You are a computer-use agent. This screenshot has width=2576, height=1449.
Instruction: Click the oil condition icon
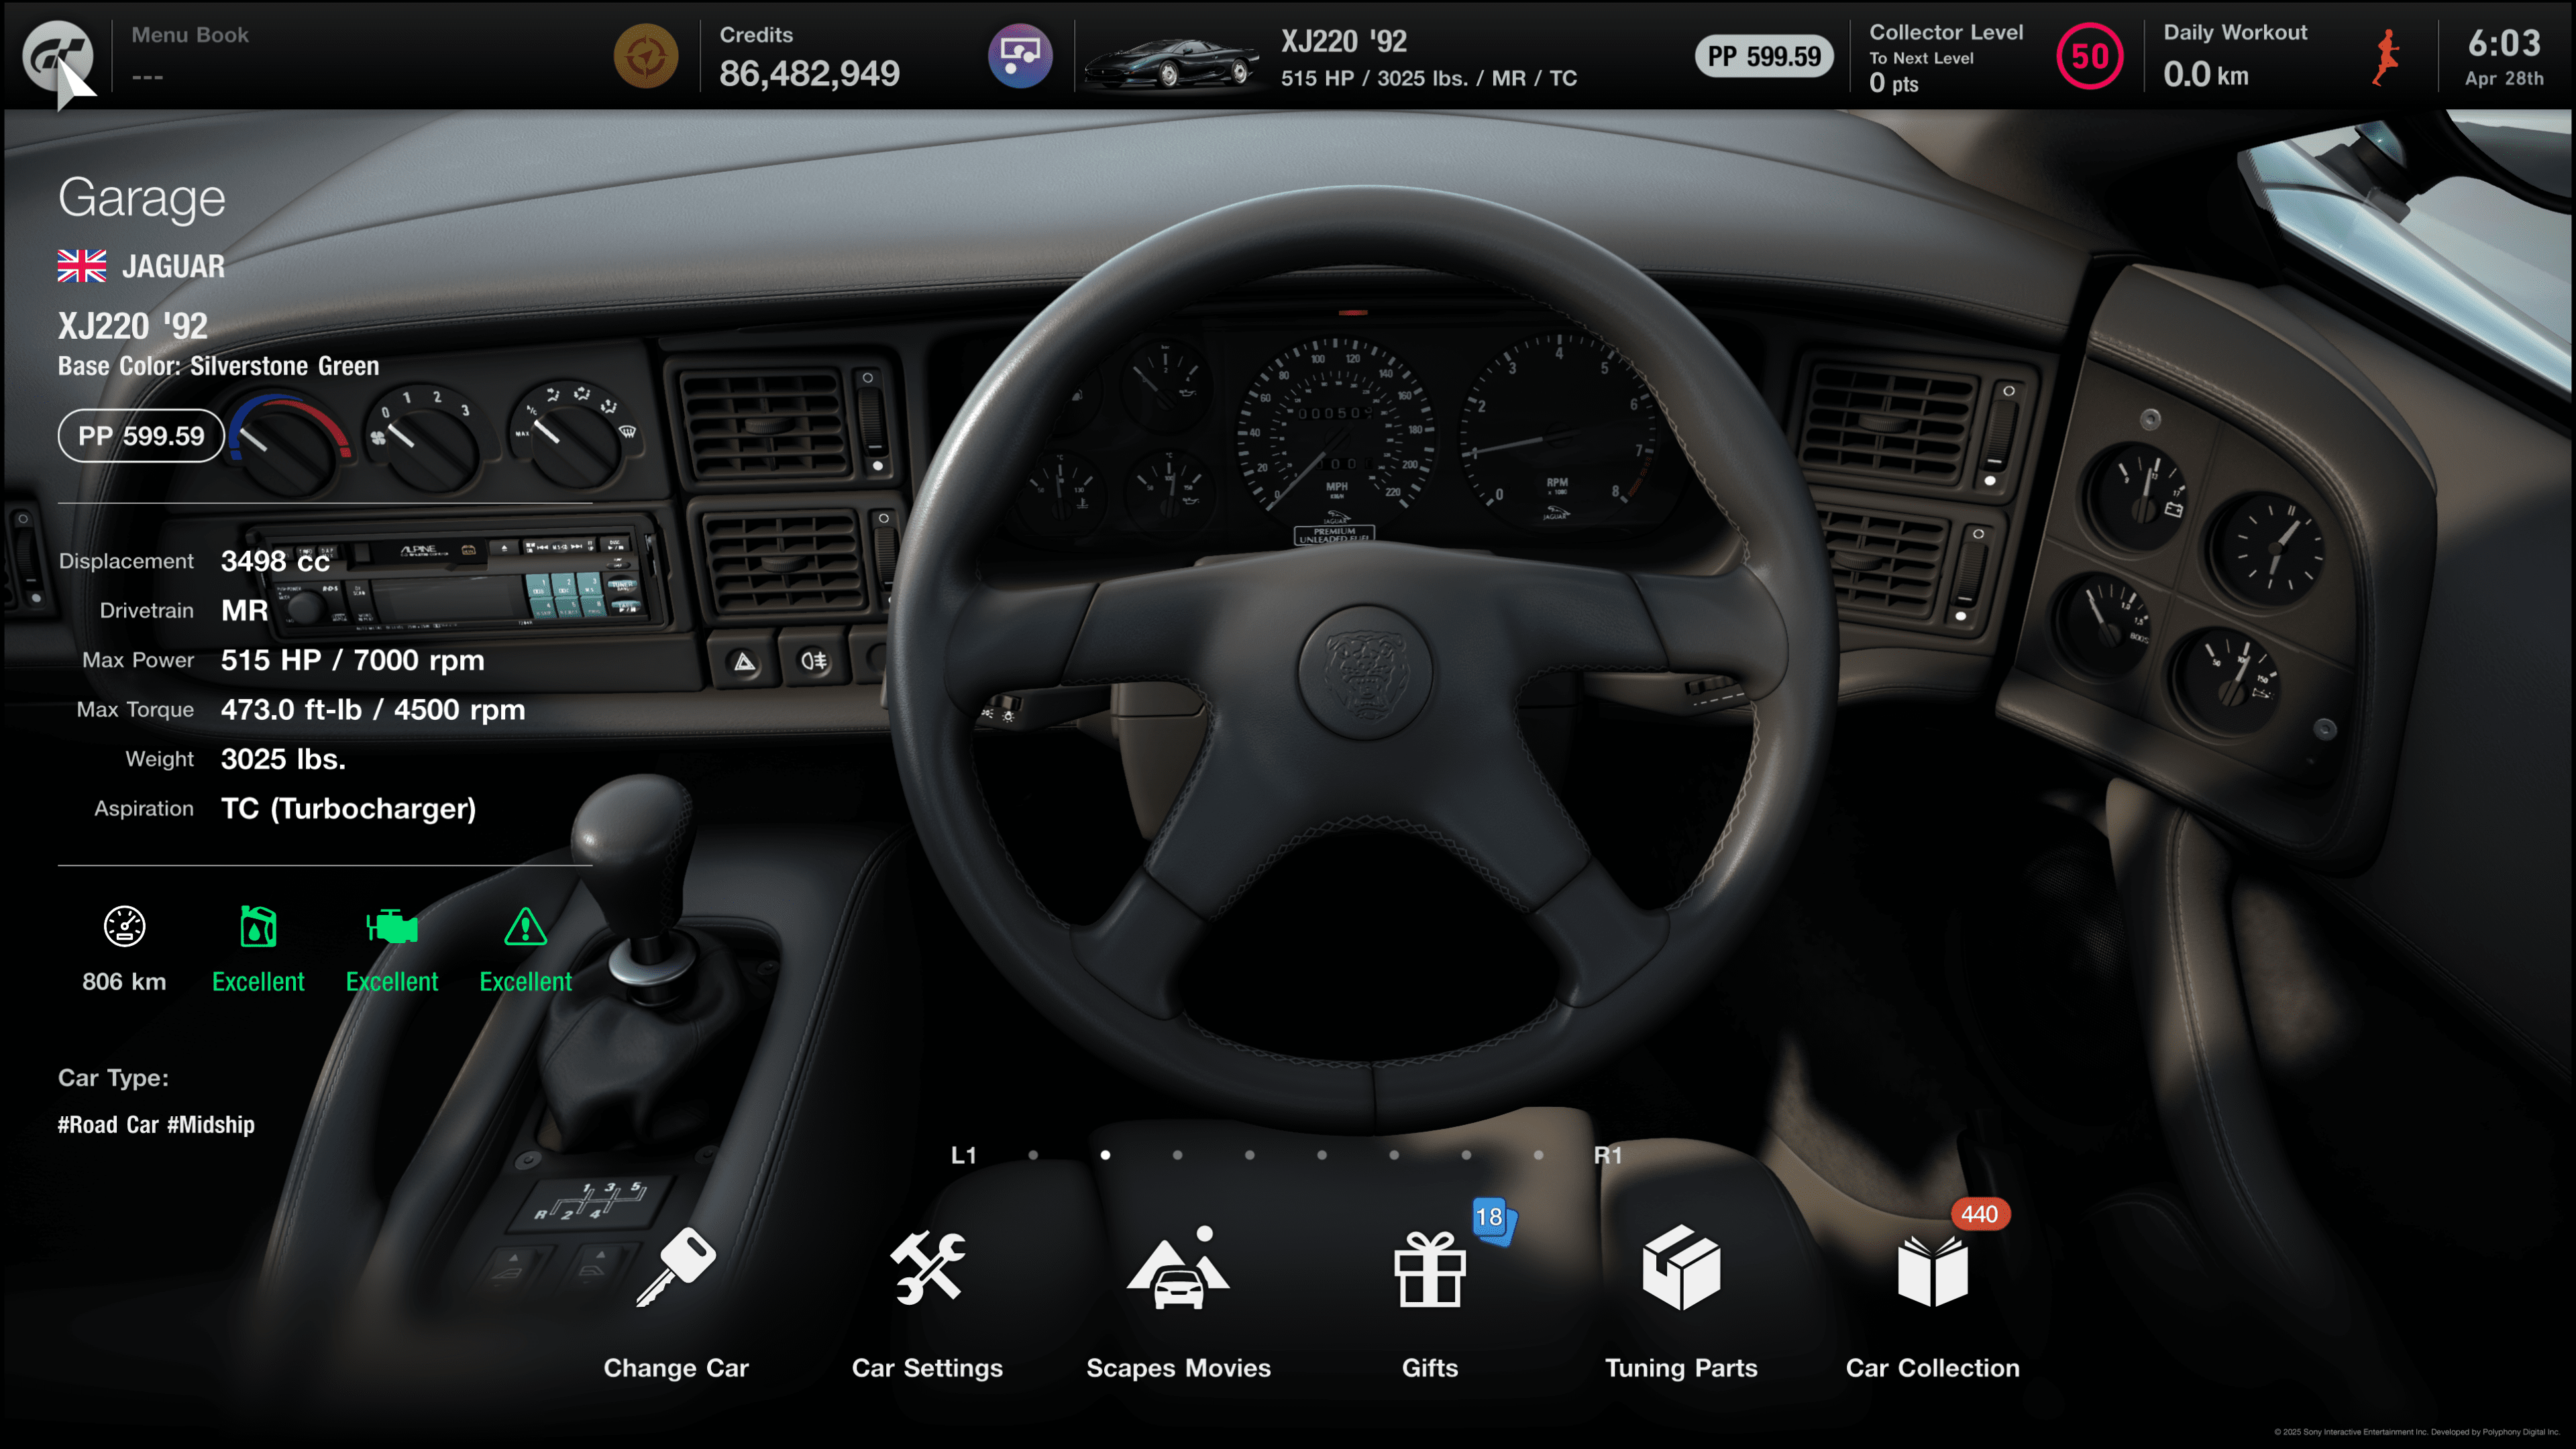click(258, 926)
